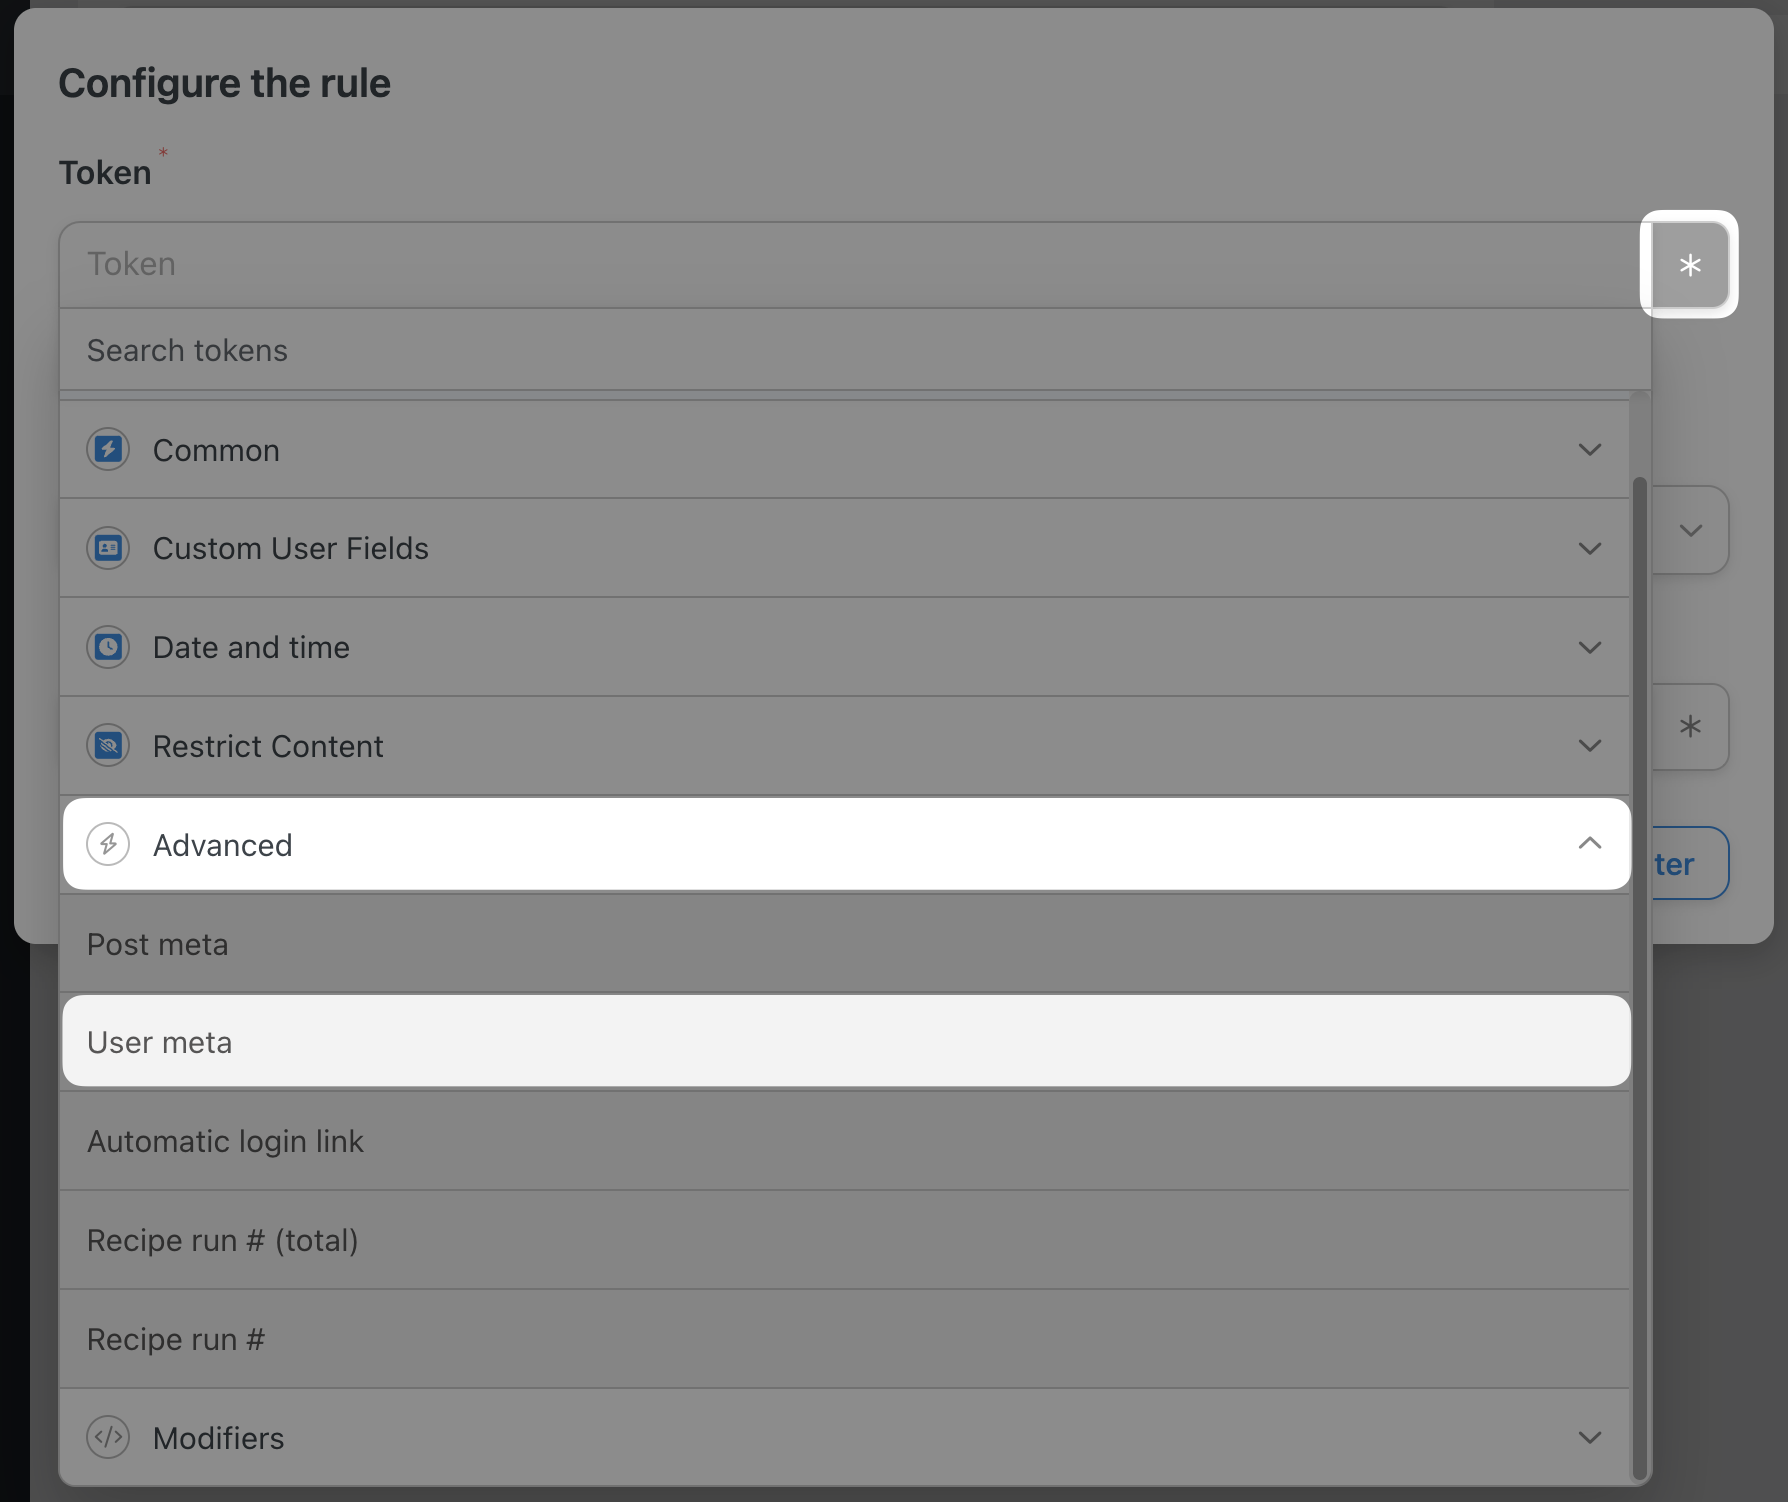The height and width of the screenshot is (1502, 1788).
Task: Pick Recipe run # (total) token
Action: coord(222,1240)
